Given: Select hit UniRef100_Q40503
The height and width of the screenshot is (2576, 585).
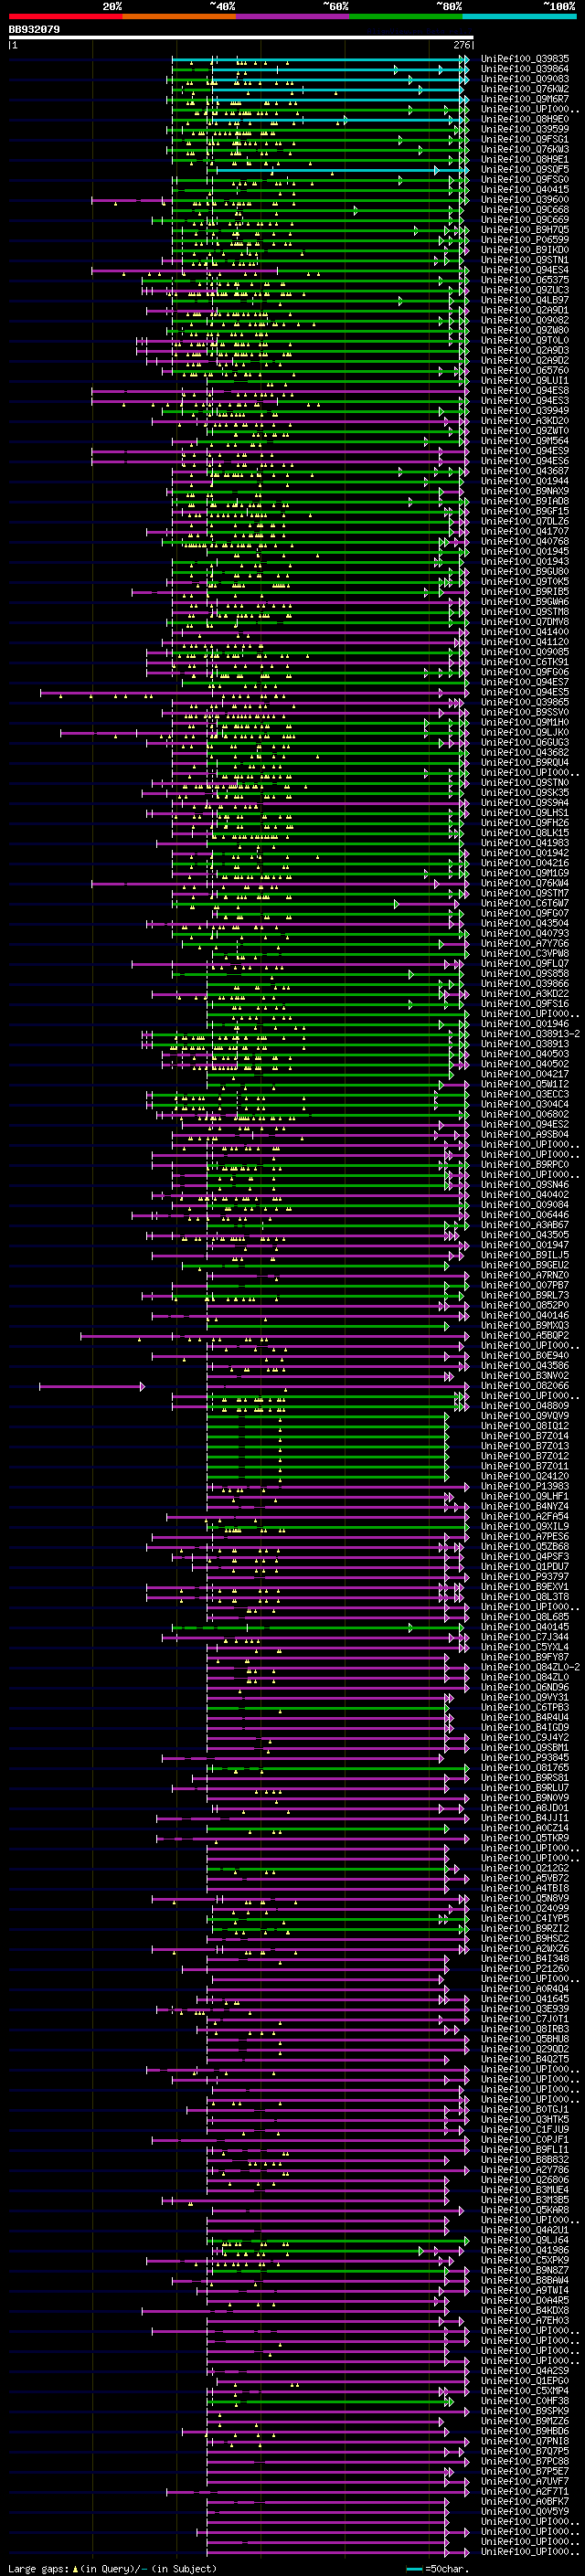Looking at the screenshot, I should [525, 1054].
